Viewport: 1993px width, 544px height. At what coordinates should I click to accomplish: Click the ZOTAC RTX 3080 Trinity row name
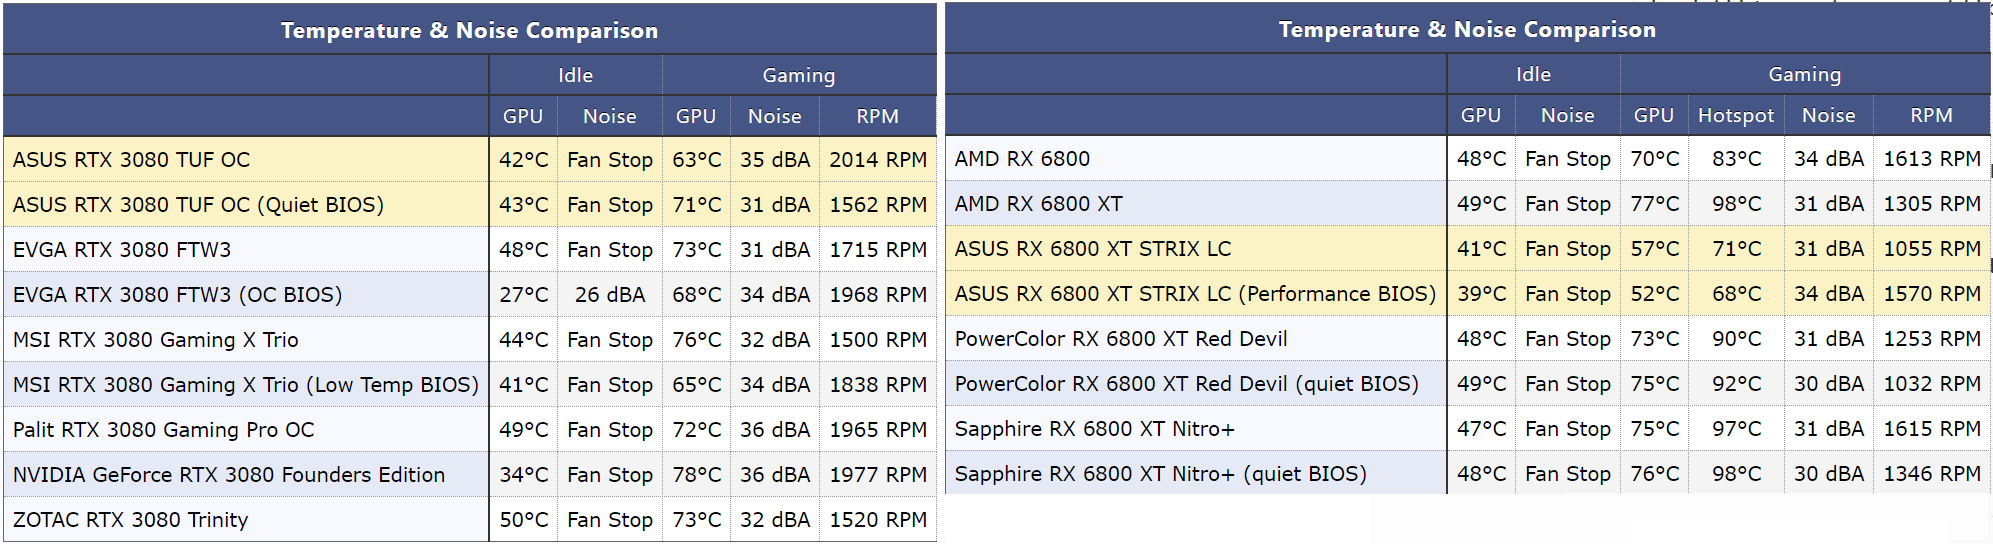point(130,520)
